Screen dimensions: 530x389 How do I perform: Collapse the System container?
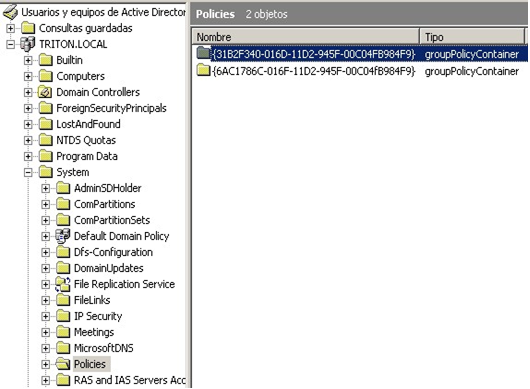click(x=28, y=172)
